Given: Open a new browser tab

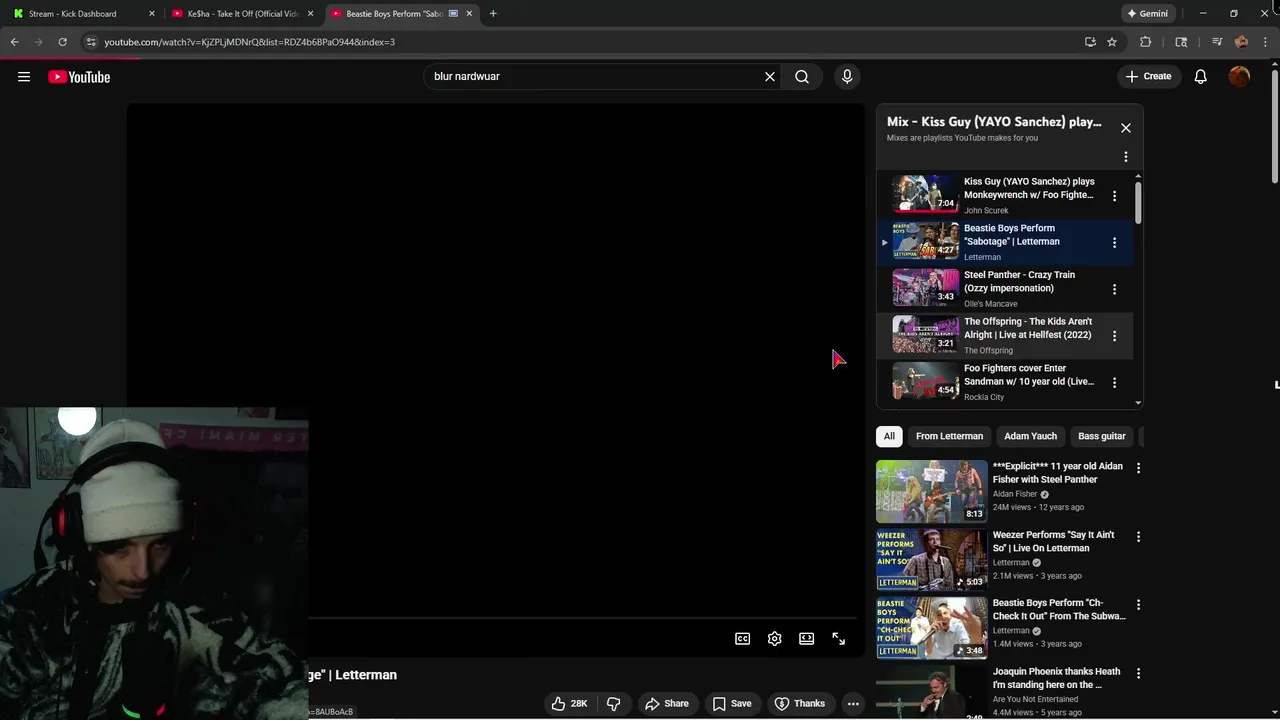Looking at the screenshot, I should [x=493, y=14].
